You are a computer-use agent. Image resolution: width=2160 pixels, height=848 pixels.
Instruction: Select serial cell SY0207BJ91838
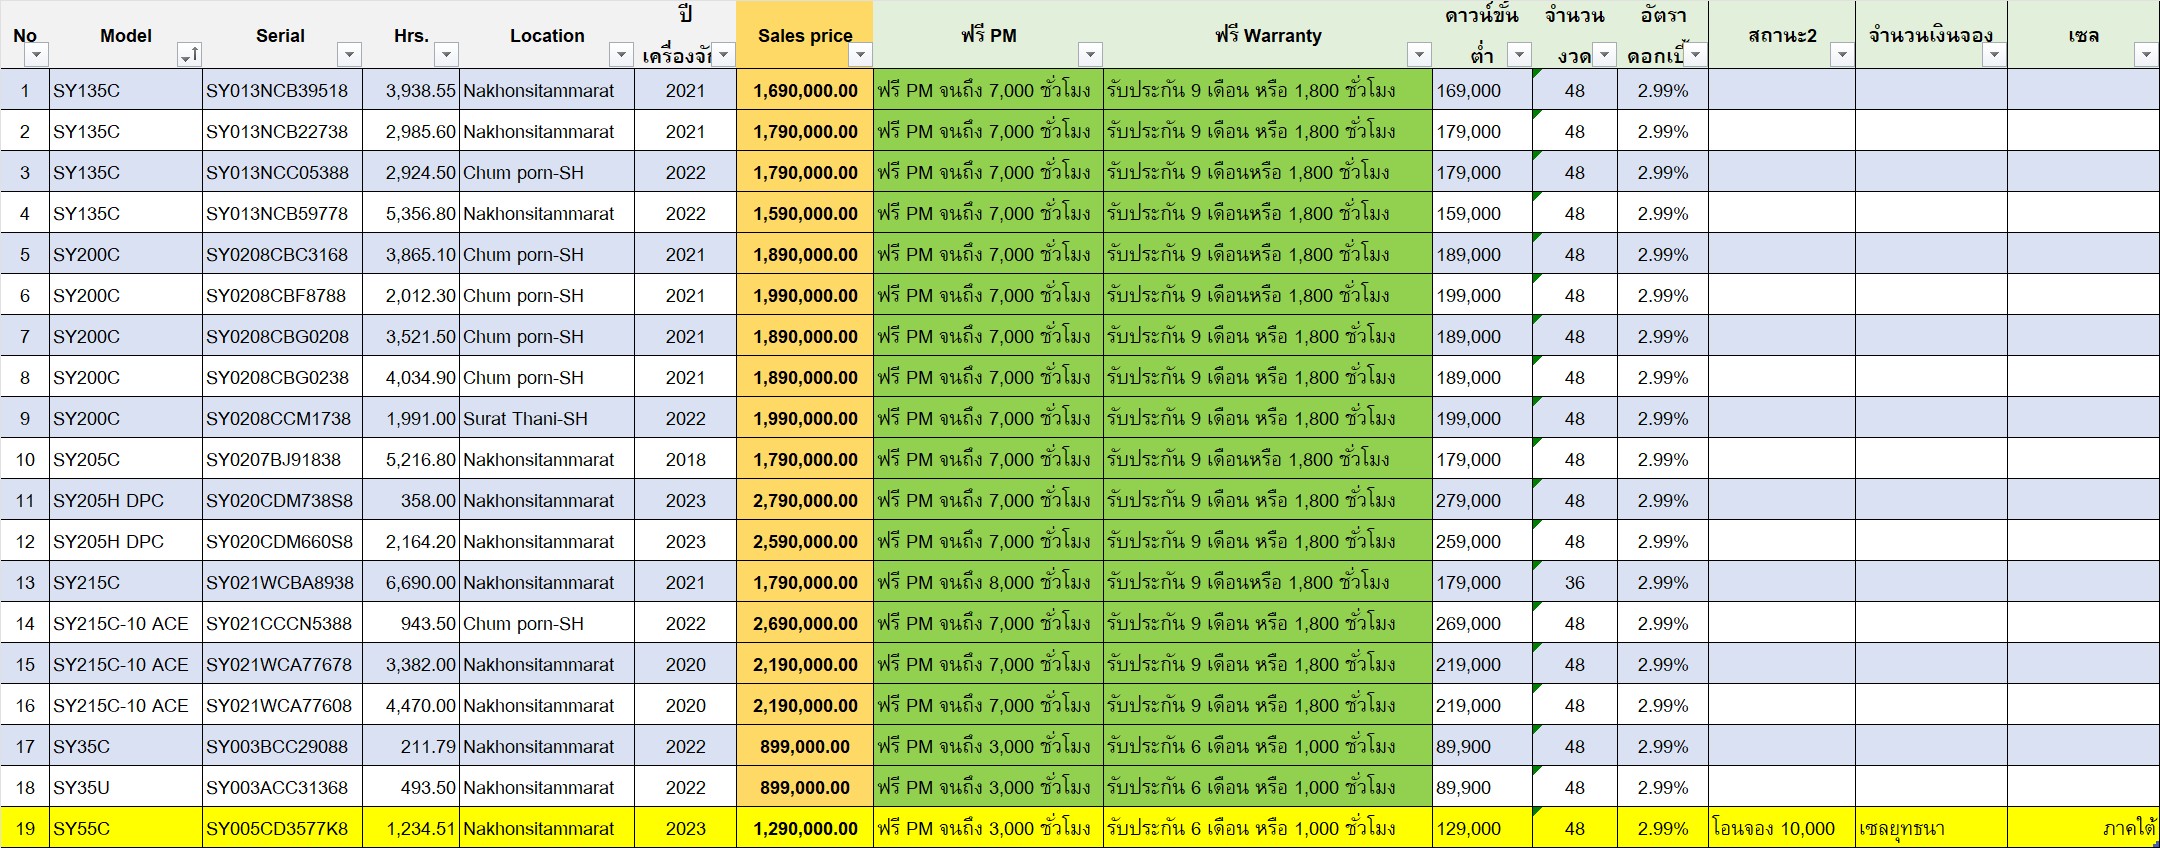pyautogui.click(x=282, y=459)
